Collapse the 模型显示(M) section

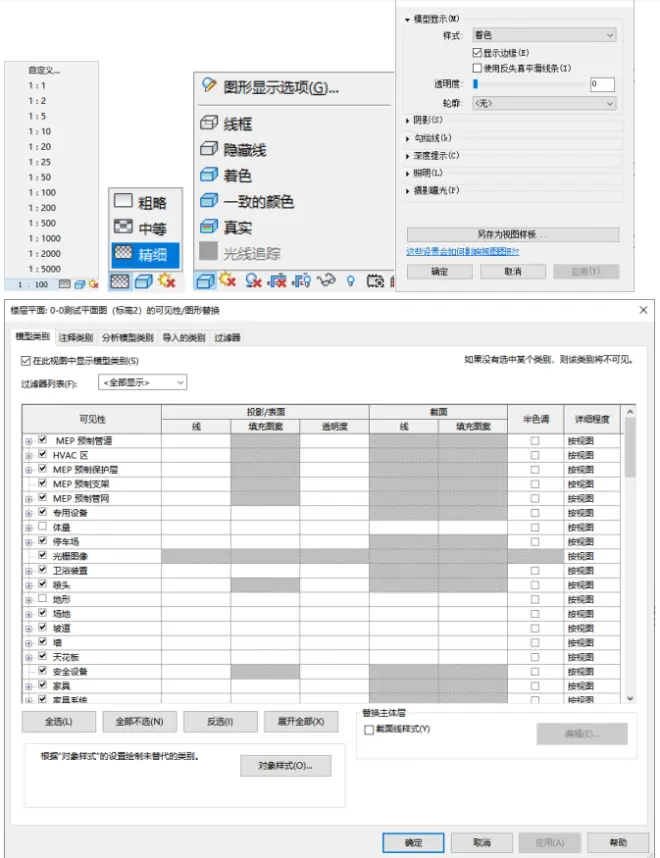407,20
